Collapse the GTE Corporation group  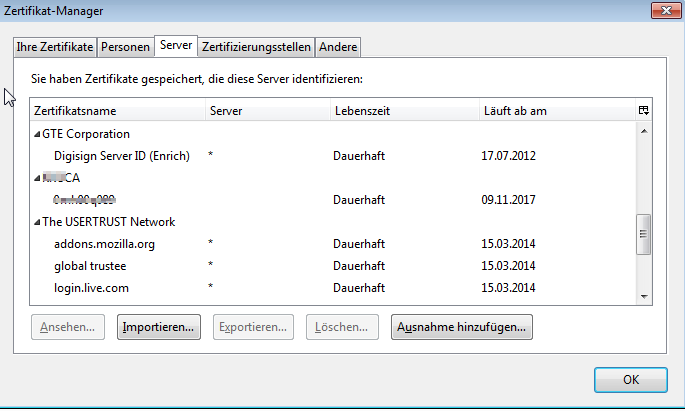pos(37,134)
